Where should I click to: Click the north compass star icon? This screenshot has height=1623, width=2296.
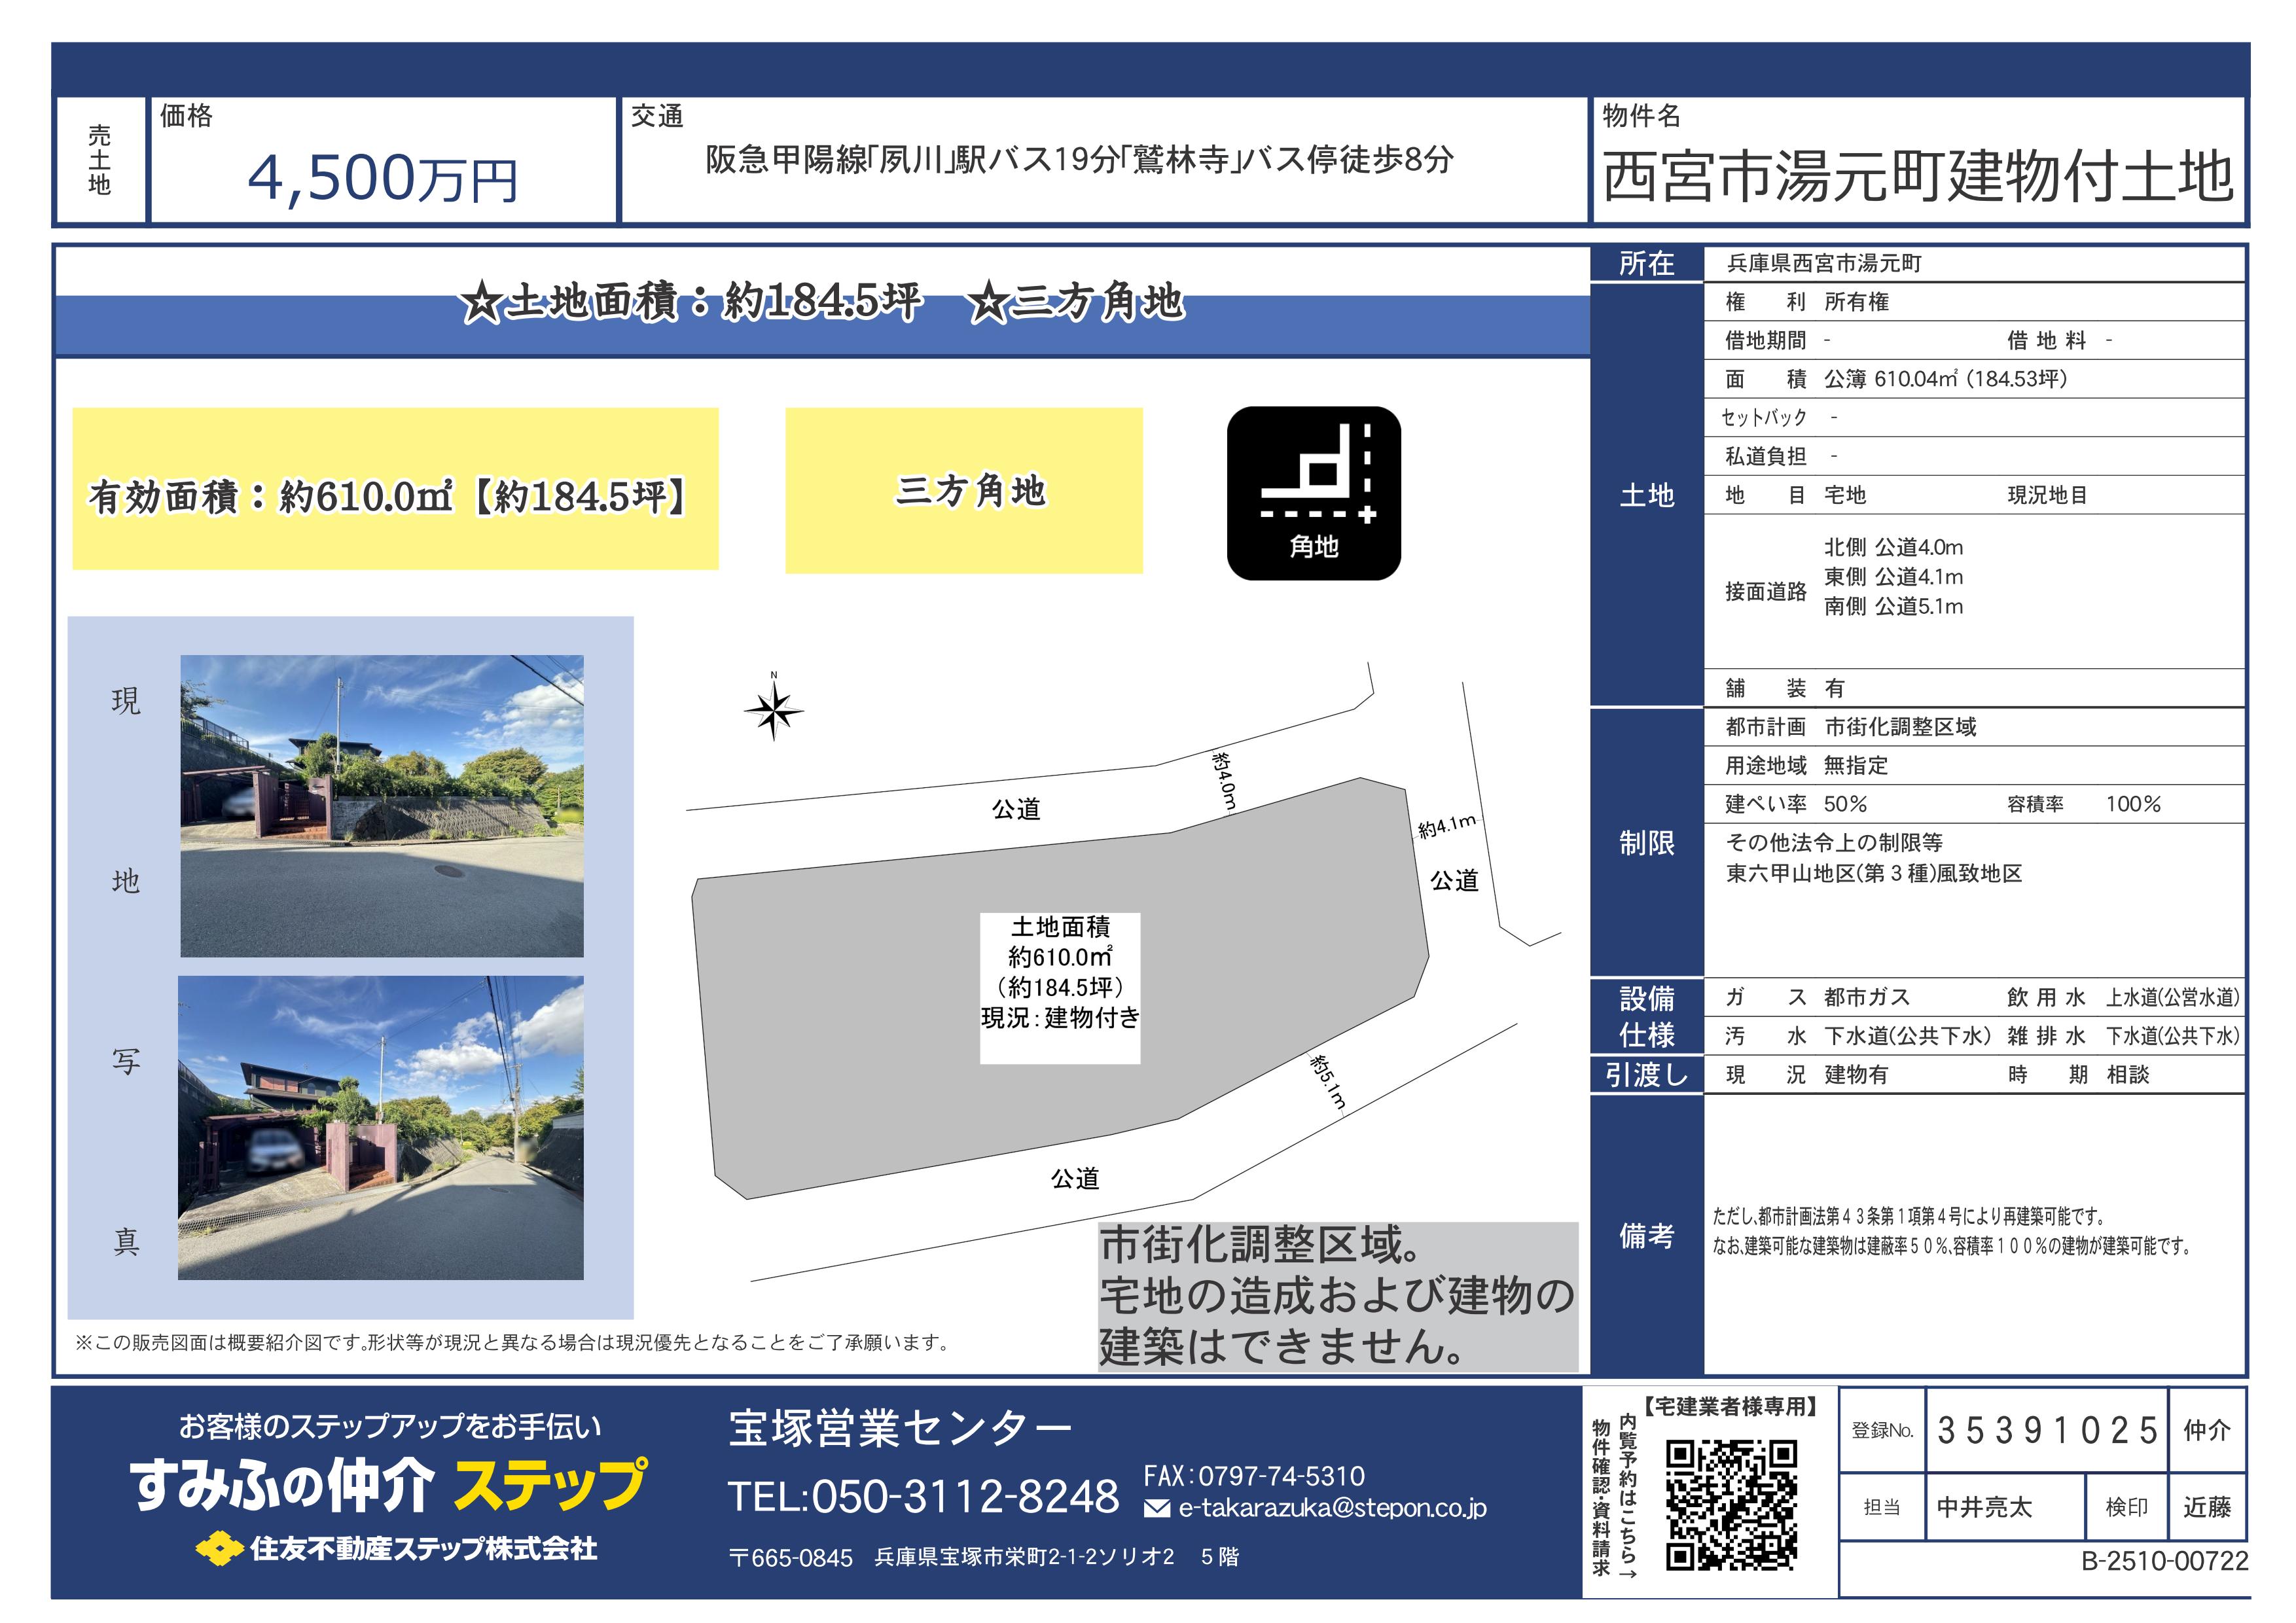click(773, 711)
